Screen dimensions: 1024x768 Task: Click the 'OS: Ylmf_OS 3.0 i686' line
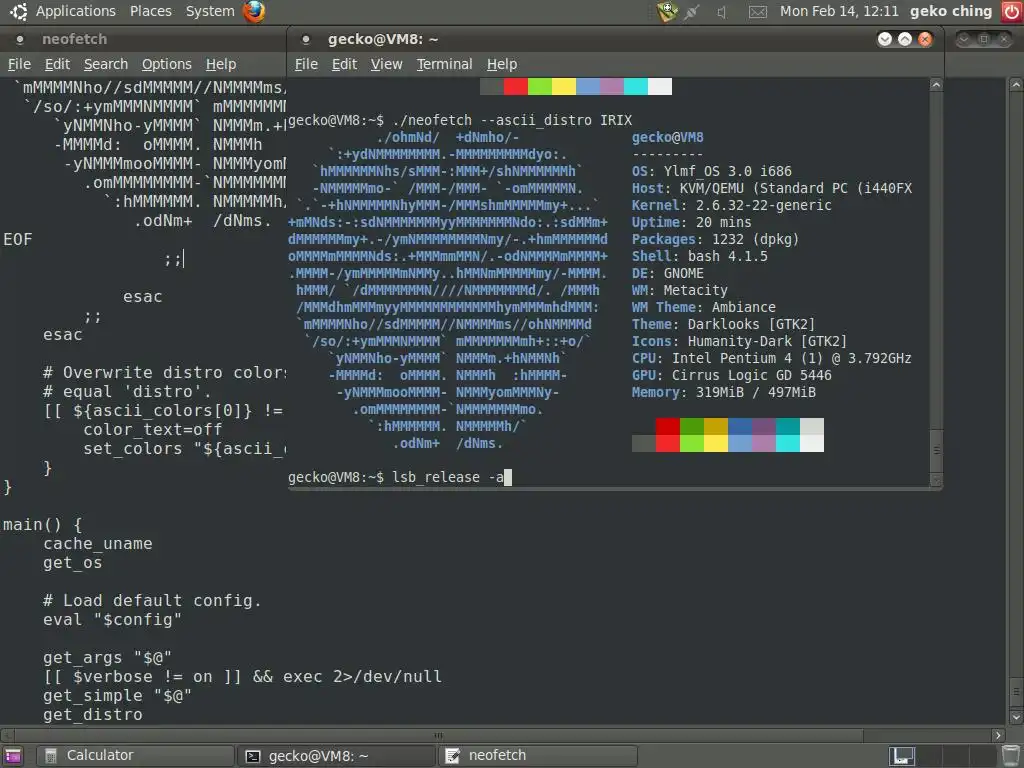coord(712,171)
